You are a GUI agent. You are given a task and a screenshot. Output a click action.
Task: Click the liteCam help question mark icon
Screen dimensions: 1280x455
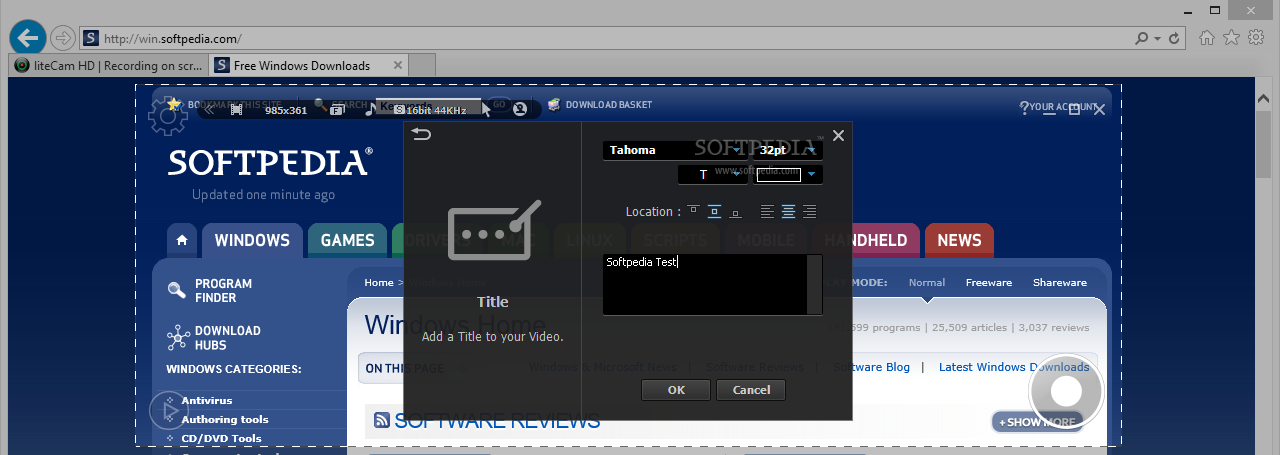coord(1024,108)
